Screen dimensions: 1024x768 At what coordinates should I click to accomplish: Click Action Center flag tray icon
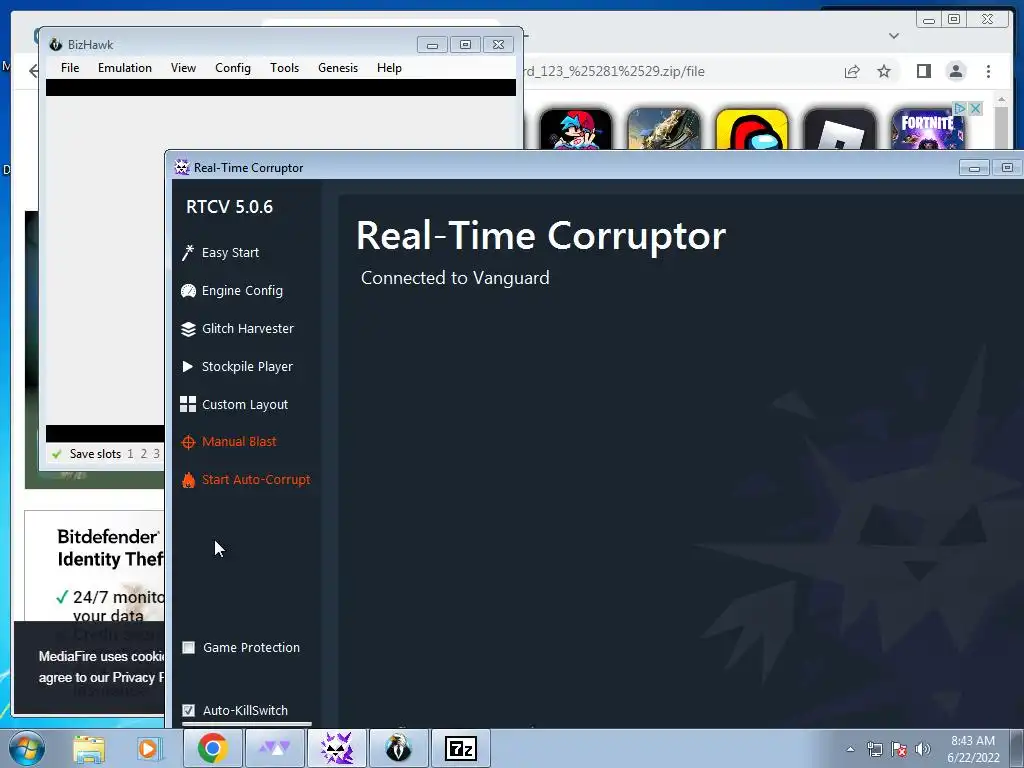coord(899,749)
